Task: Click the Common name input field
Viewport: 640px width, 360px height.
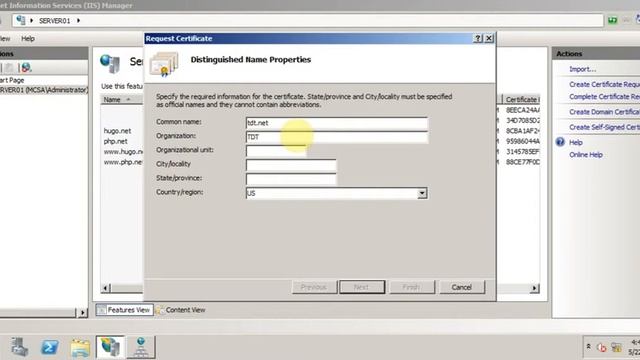Action: click(337, 123)
